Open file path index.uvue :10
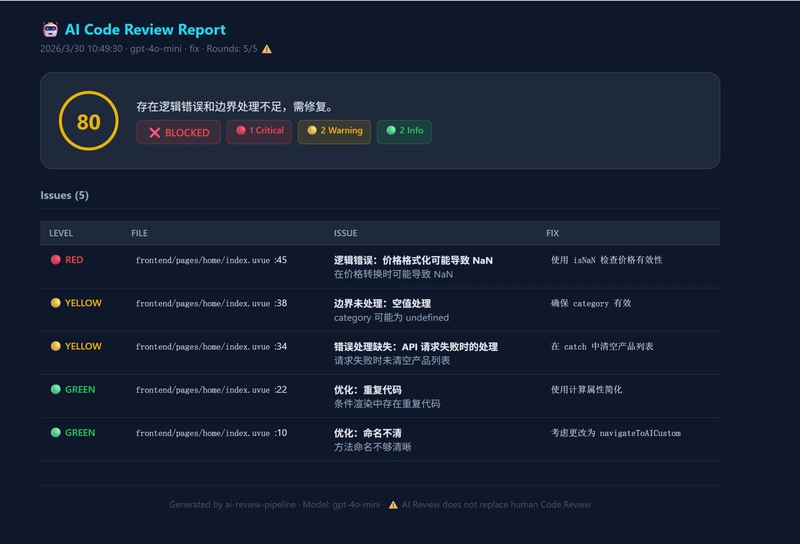The height and width of the screenshot is (544, 800). (x=211, y=433)
